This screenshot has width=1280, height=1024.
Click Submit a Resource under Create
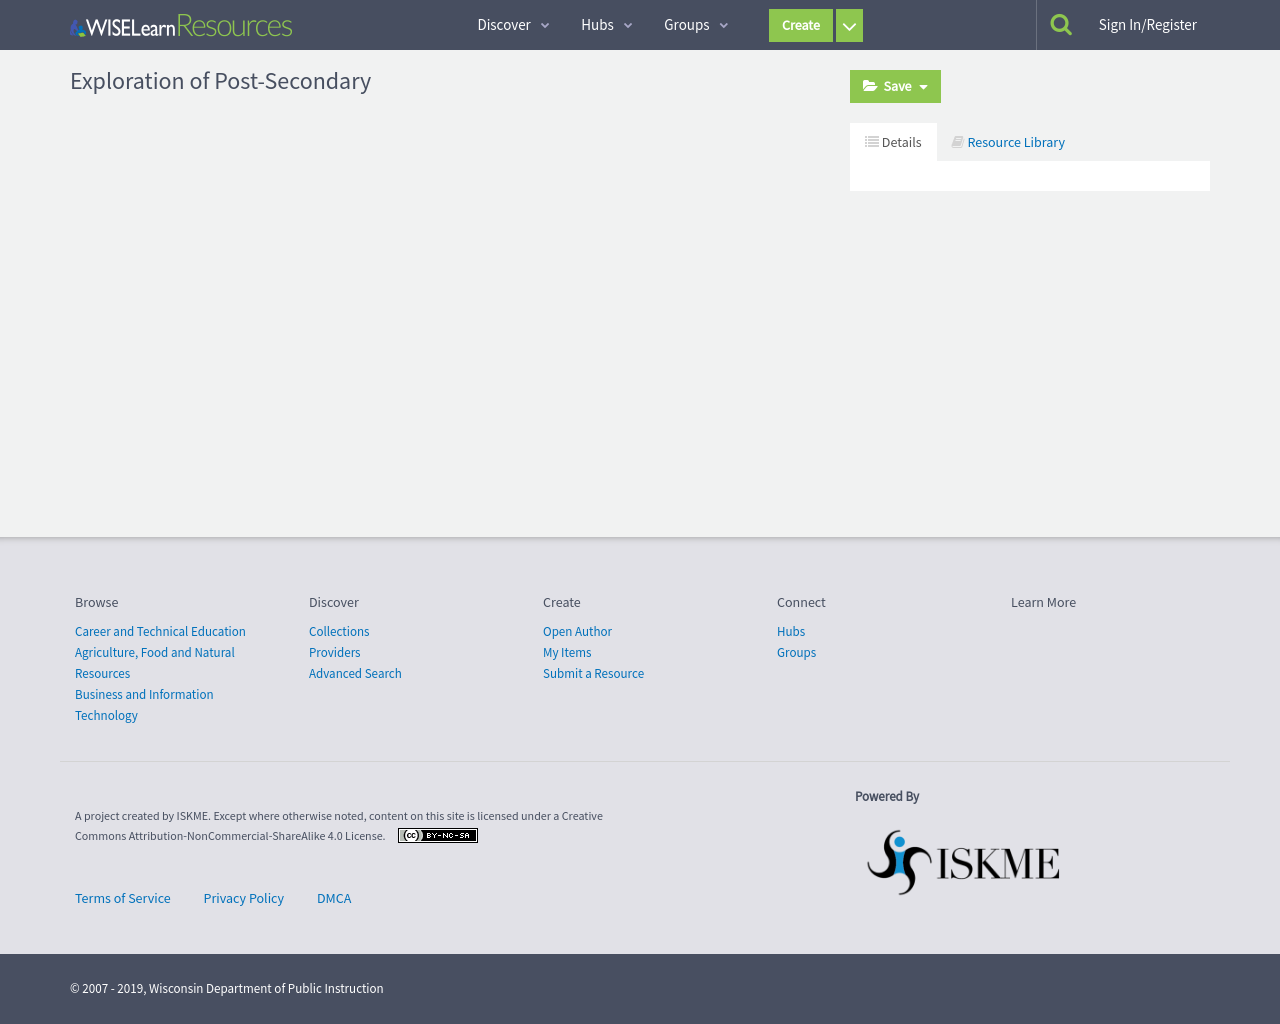[593, 672]
